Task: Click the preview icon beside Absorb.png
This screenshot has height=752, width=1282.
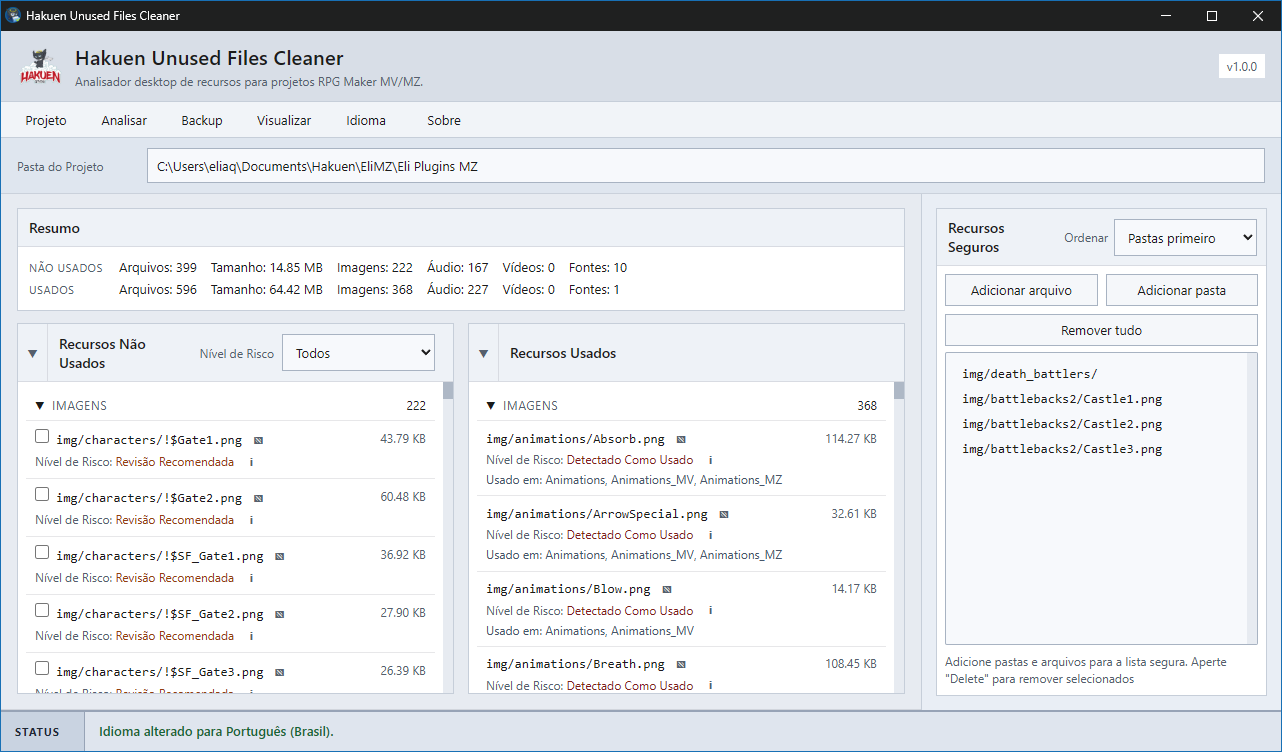Action: pyautogui.click(x=681, y=439)
